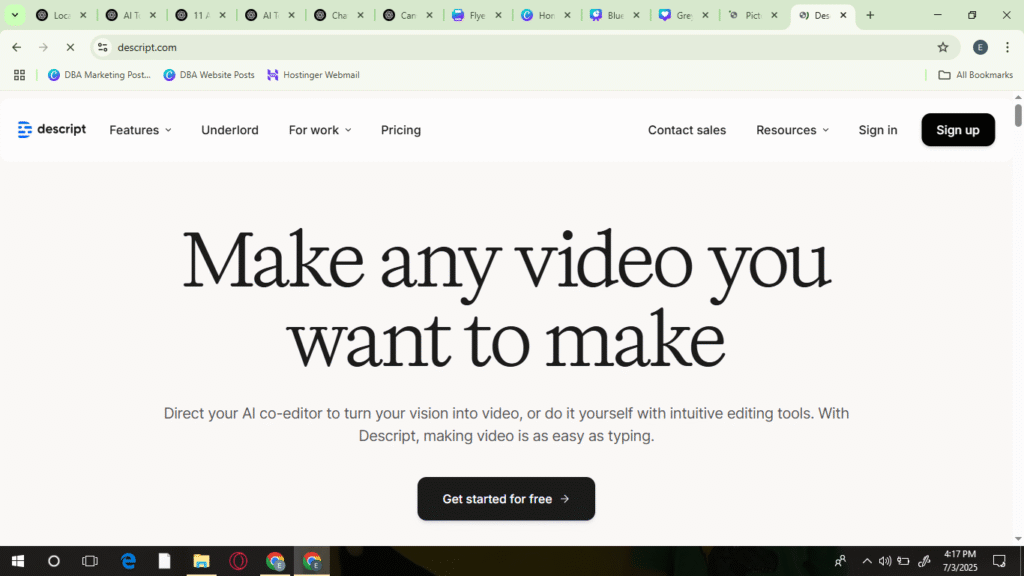Open DBA Marketing Post bookmark
1024x576 pixels.
(x=99, y=75)
